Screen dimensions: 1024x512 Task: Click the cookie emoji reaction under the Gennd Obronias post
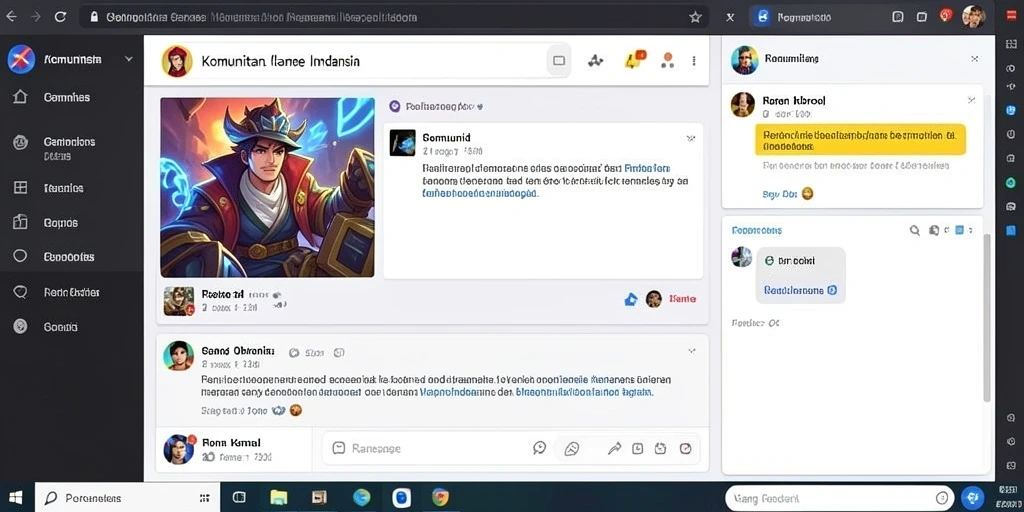(296, 410)
